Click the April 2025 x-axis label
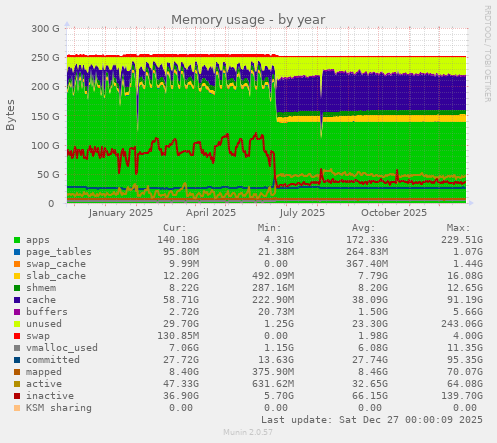This screenshot has height=443, width=497. click(x=211, y=213)
